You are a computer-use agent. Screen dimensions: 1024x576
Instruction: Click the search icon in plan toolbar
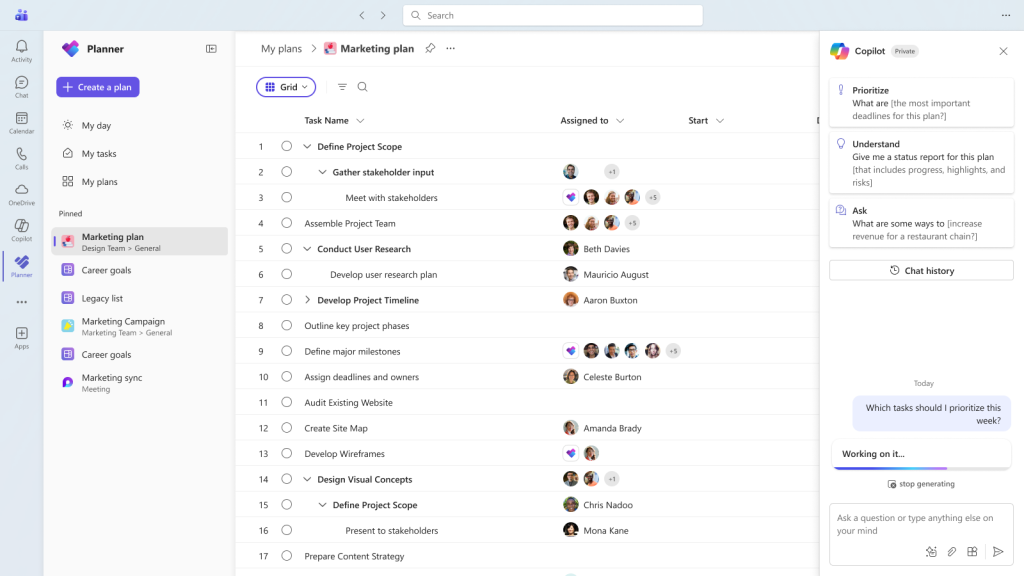click(362, 87)
